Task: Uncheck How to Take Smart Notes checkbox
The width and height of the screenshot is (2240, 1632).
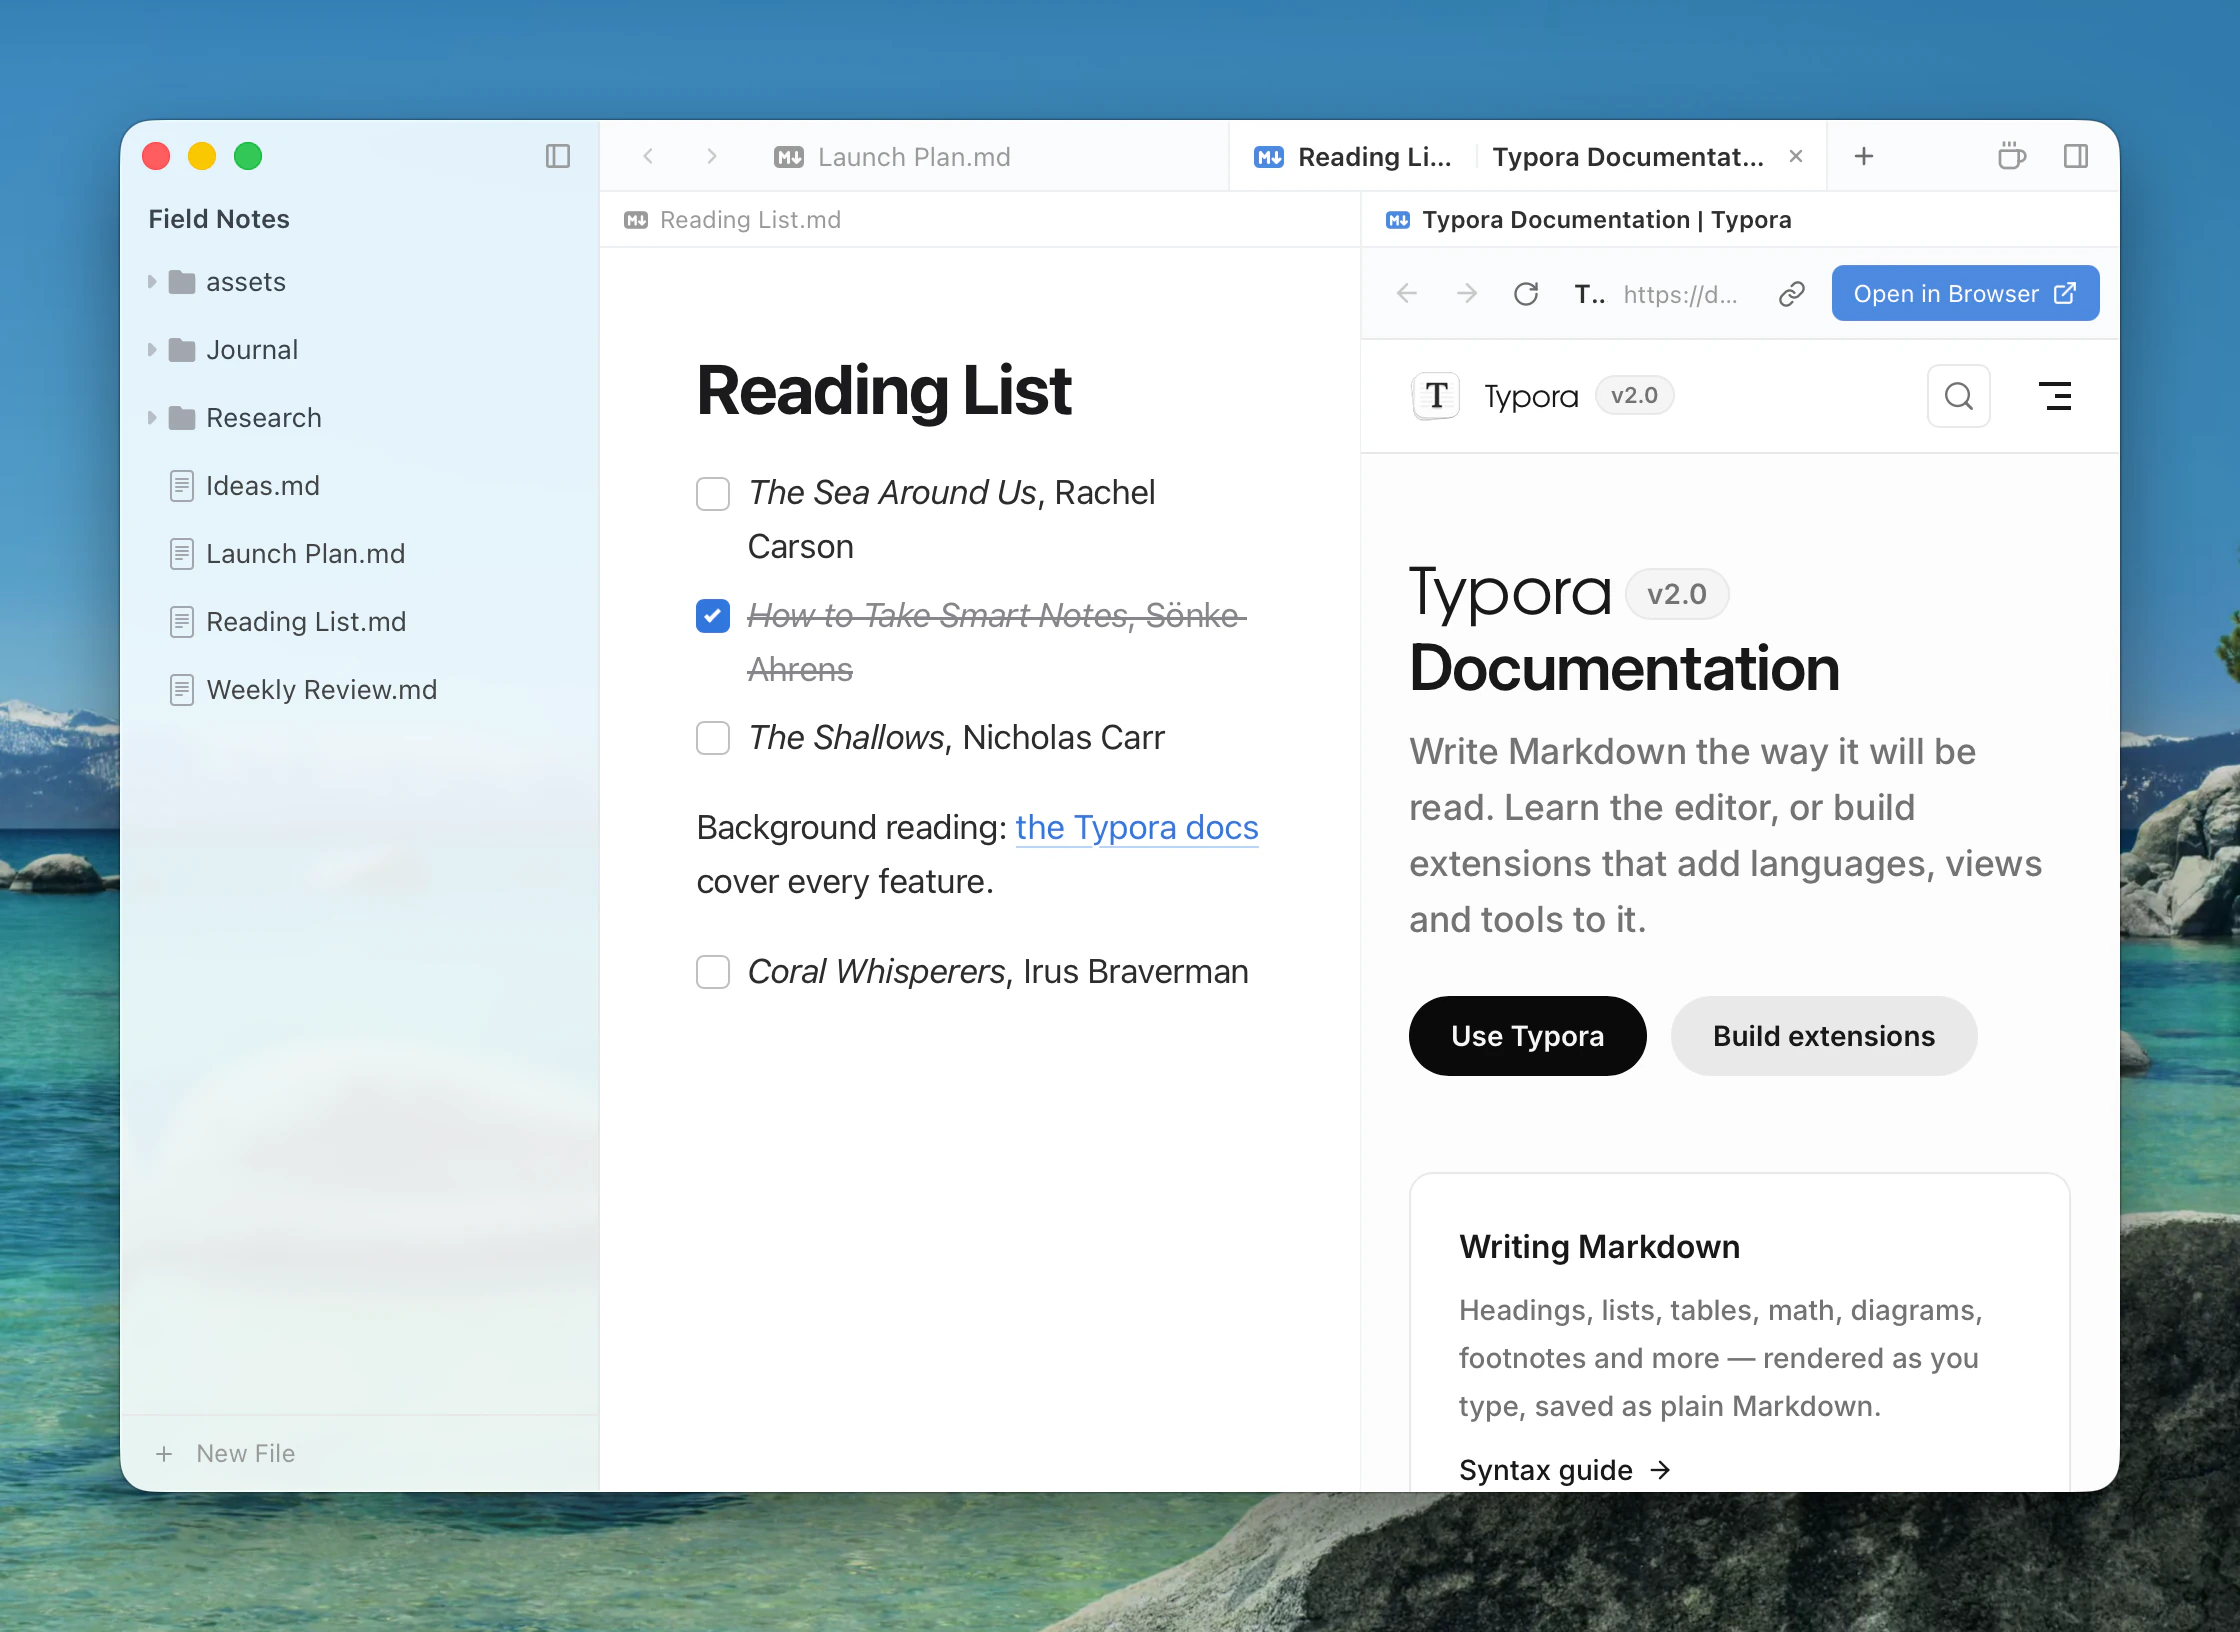Action: point(713,616)
